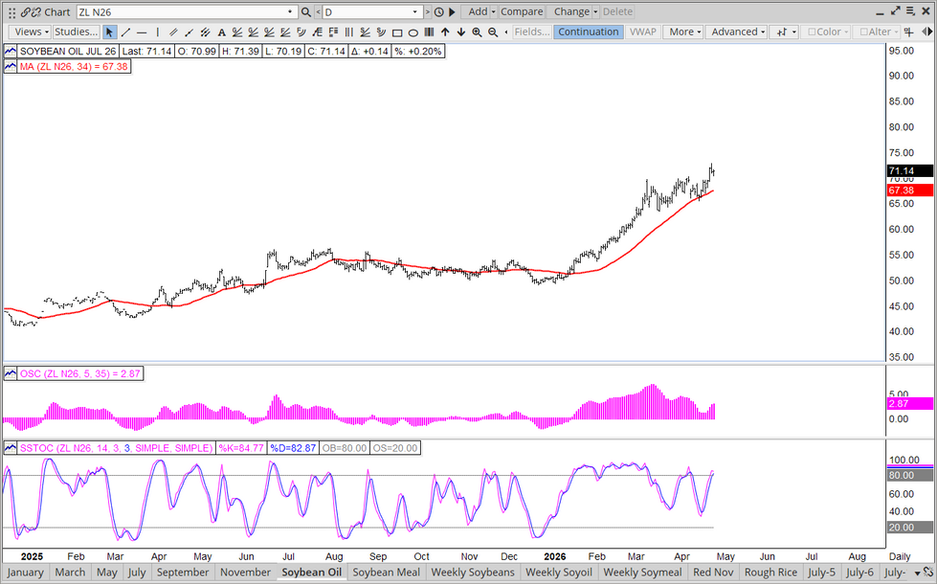Viewport: 937px width, 584px height.
Task: Open the window options menu icon
Action: click(x=910, y=11)
